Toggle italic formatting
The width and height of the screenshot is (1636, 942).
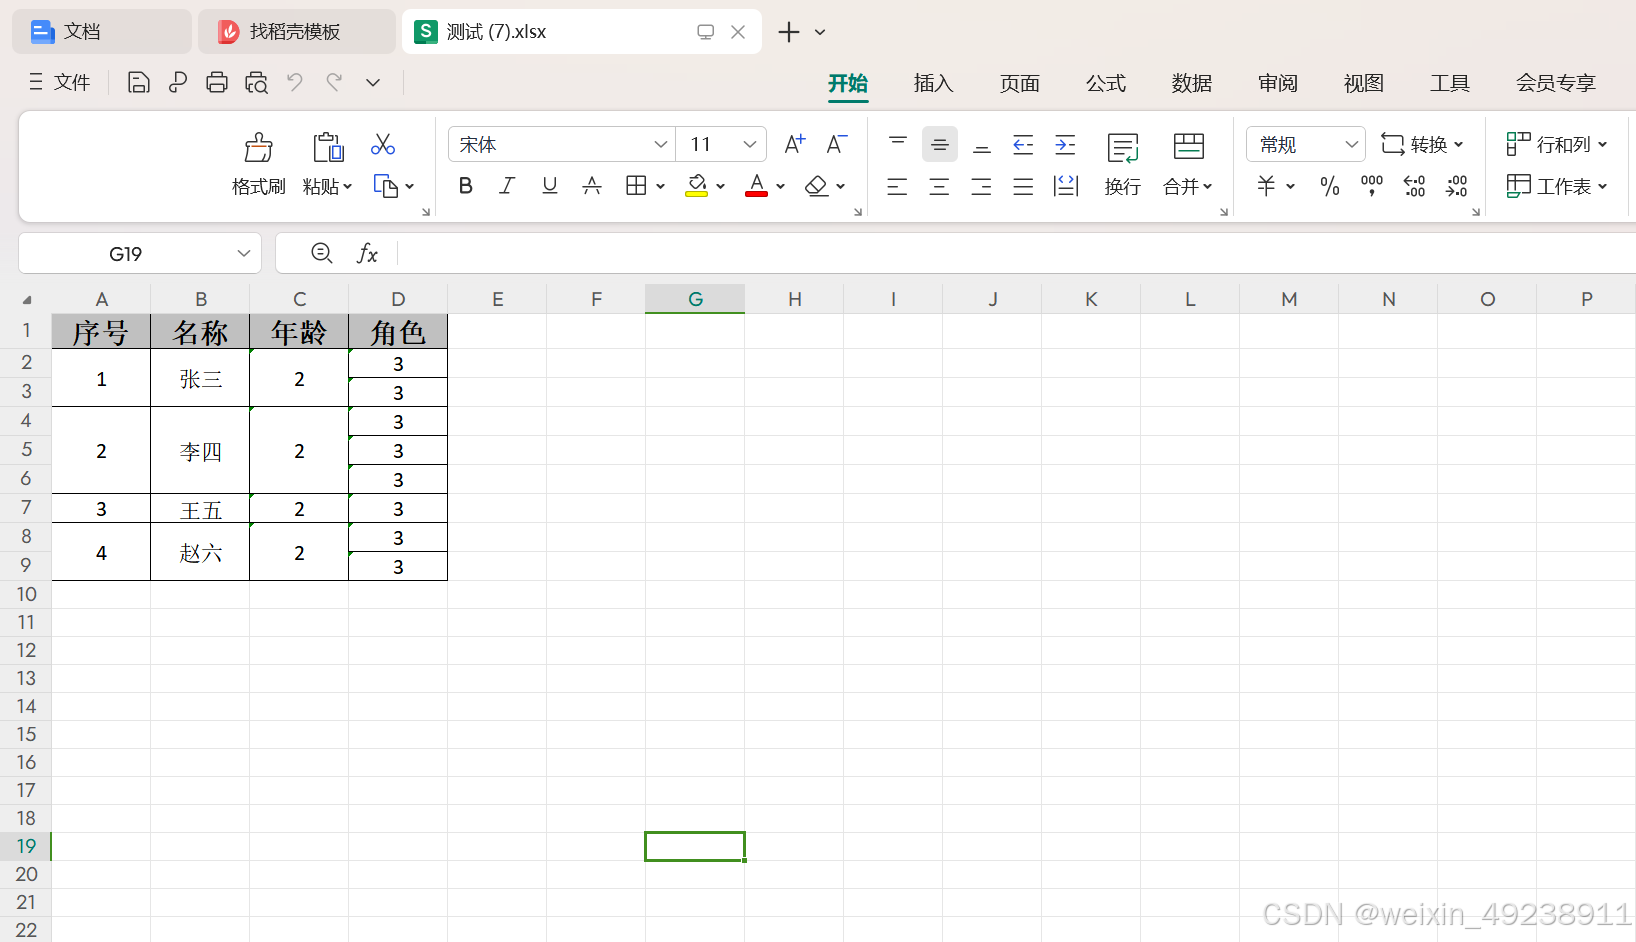[x=507, y=186]
